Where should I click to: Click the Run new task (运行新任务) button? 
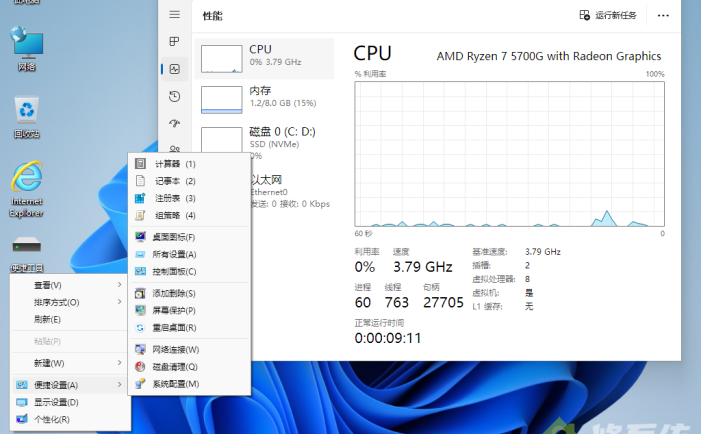tap(608, 15)
